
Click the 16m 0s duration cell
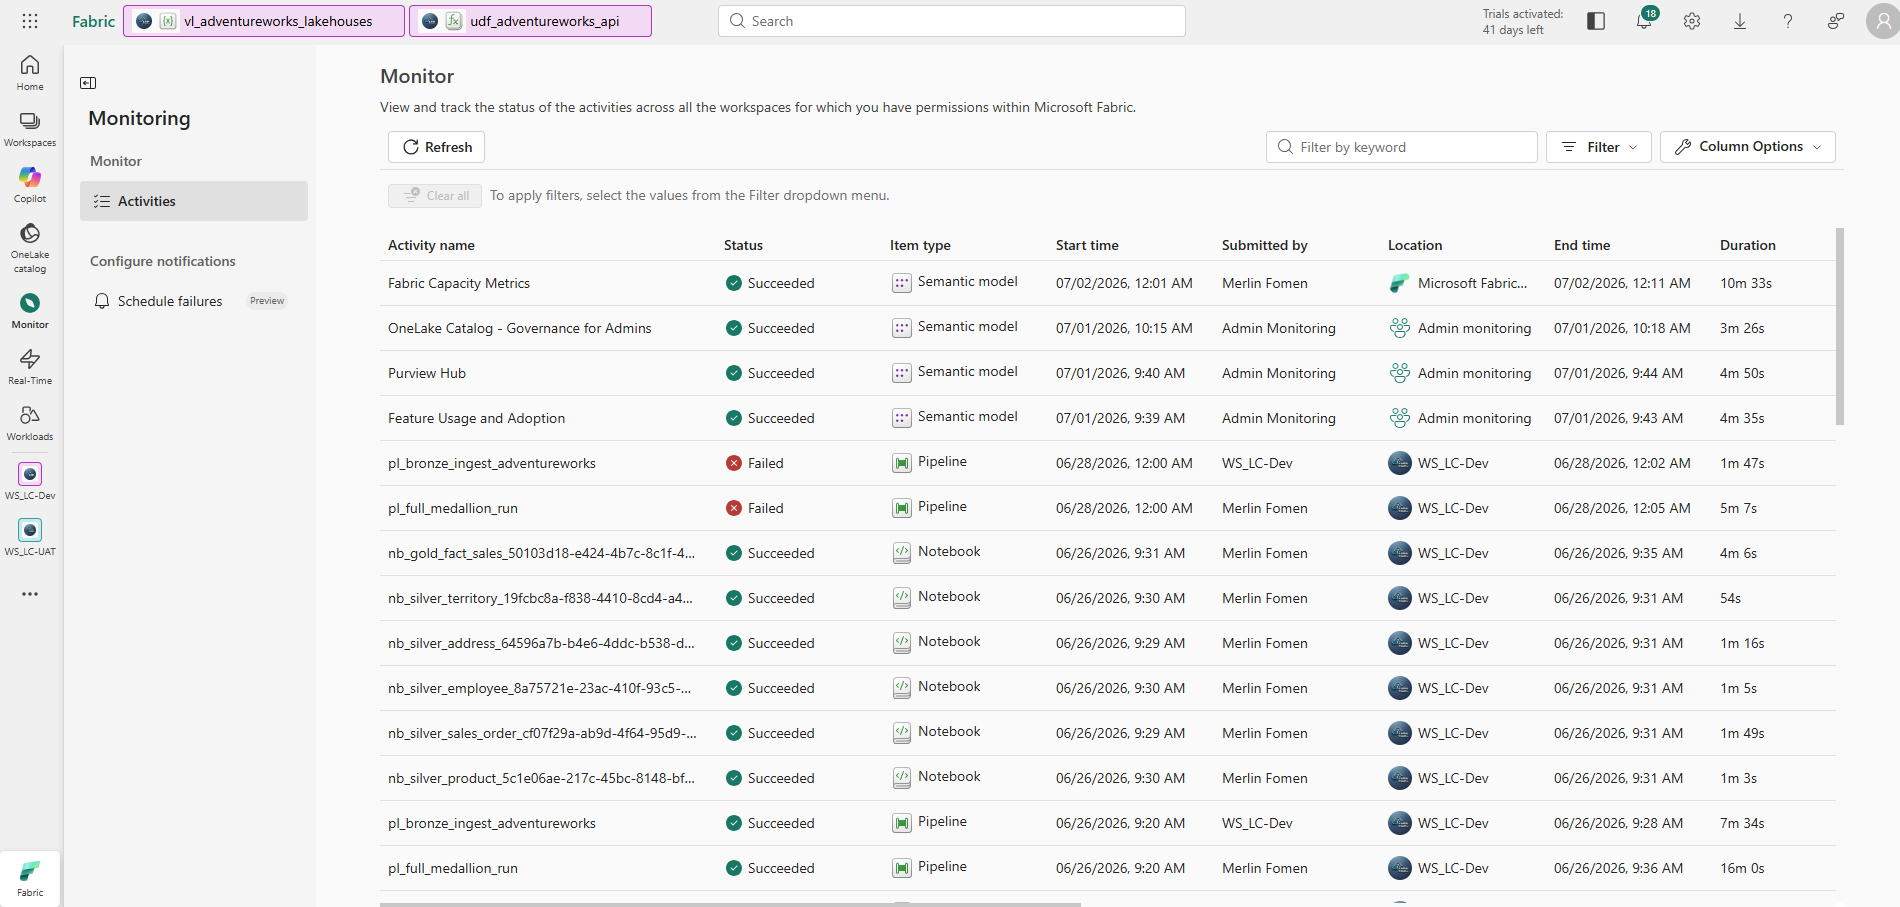pos(1742,868)
